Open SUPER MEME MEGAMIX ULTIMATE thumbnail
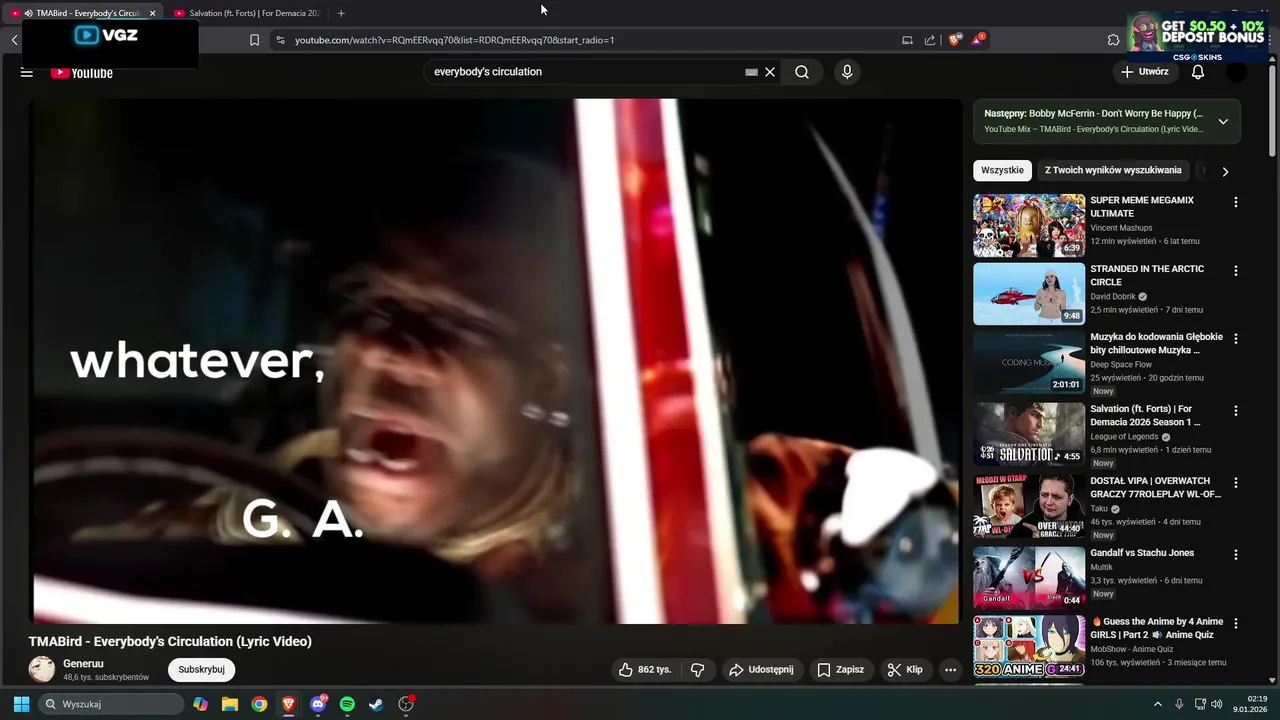This screenshot has height=720, width=1280. pyautogui.click(x=1029, y=225)
